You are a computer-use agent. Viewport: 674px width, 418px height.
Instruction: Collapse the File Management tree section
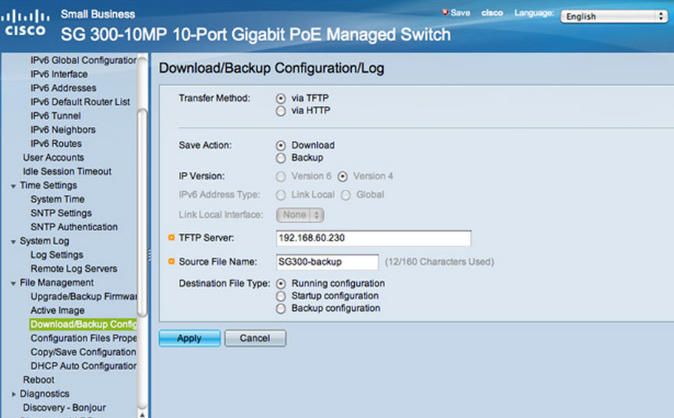tap(13, 283)
